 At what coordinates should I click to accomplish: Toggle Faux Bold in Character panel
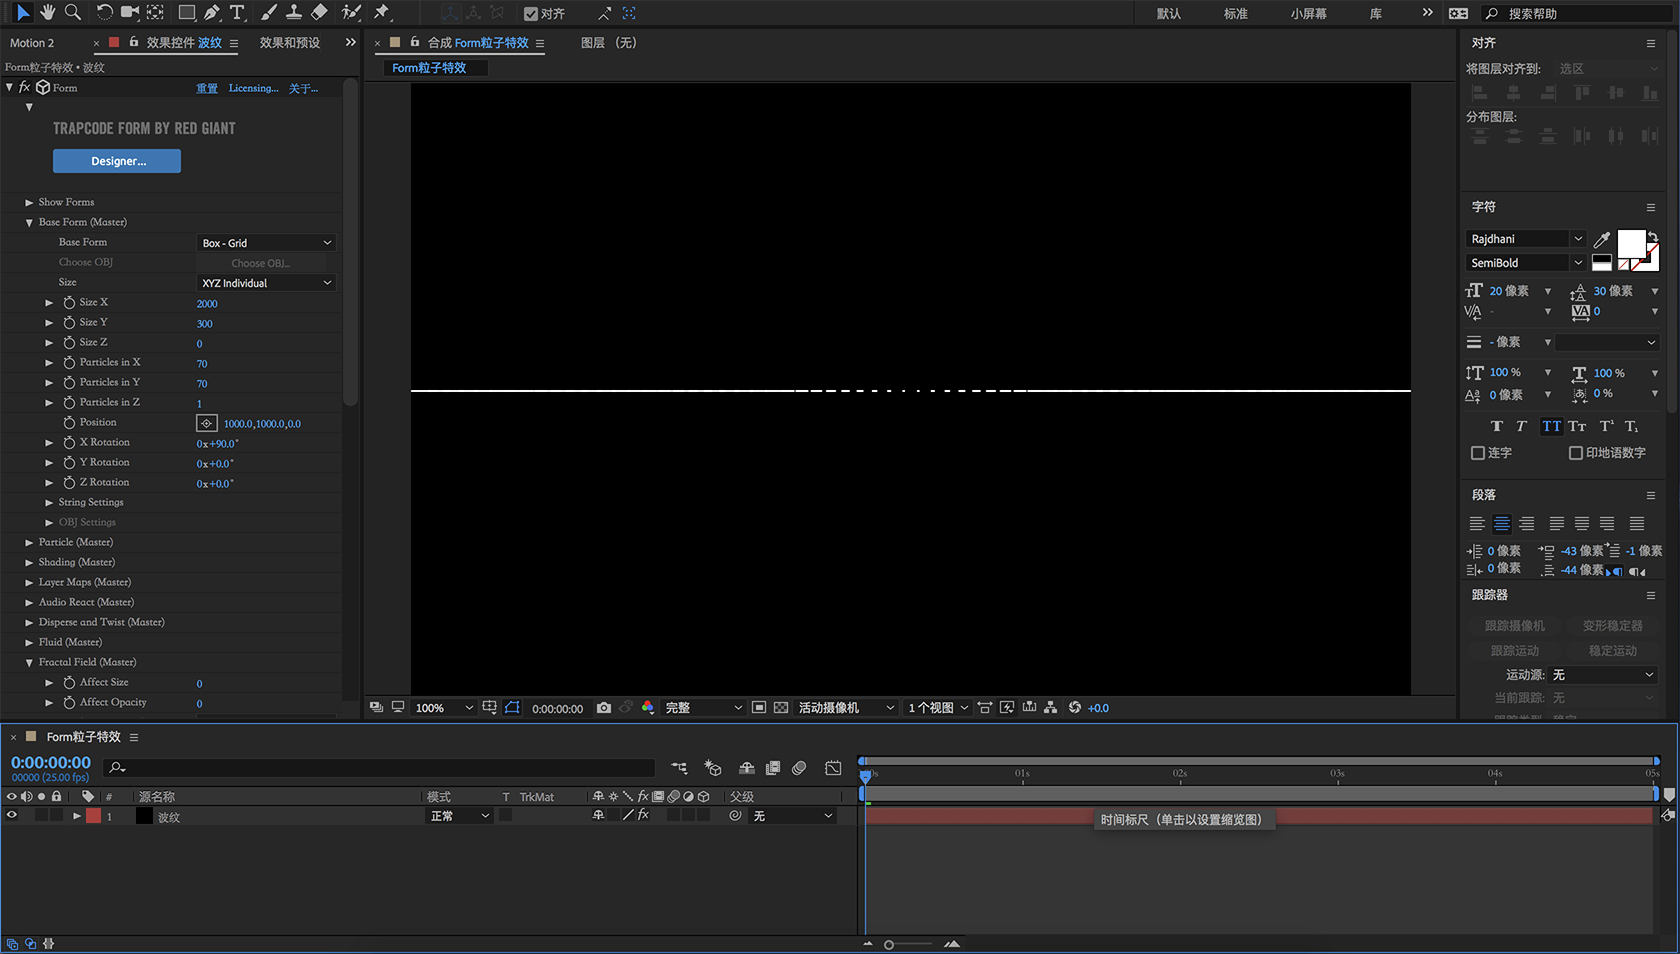(x=1497, y=426)
